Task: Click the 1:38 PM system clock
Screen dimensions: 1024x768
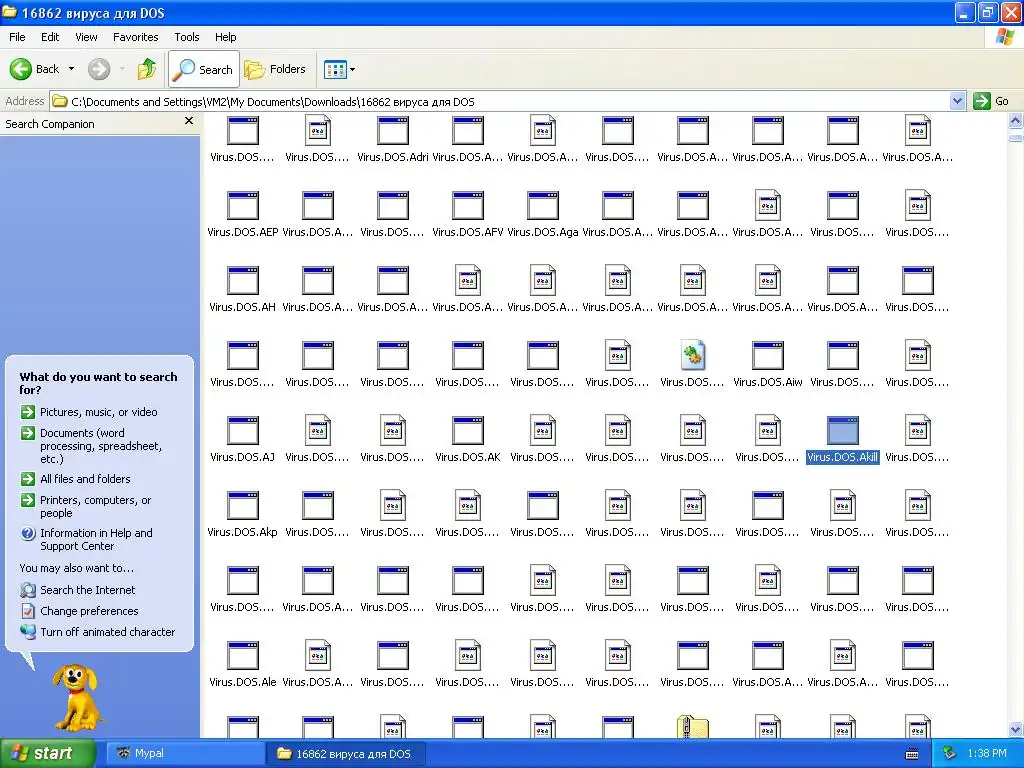Action: coord(987,754)
